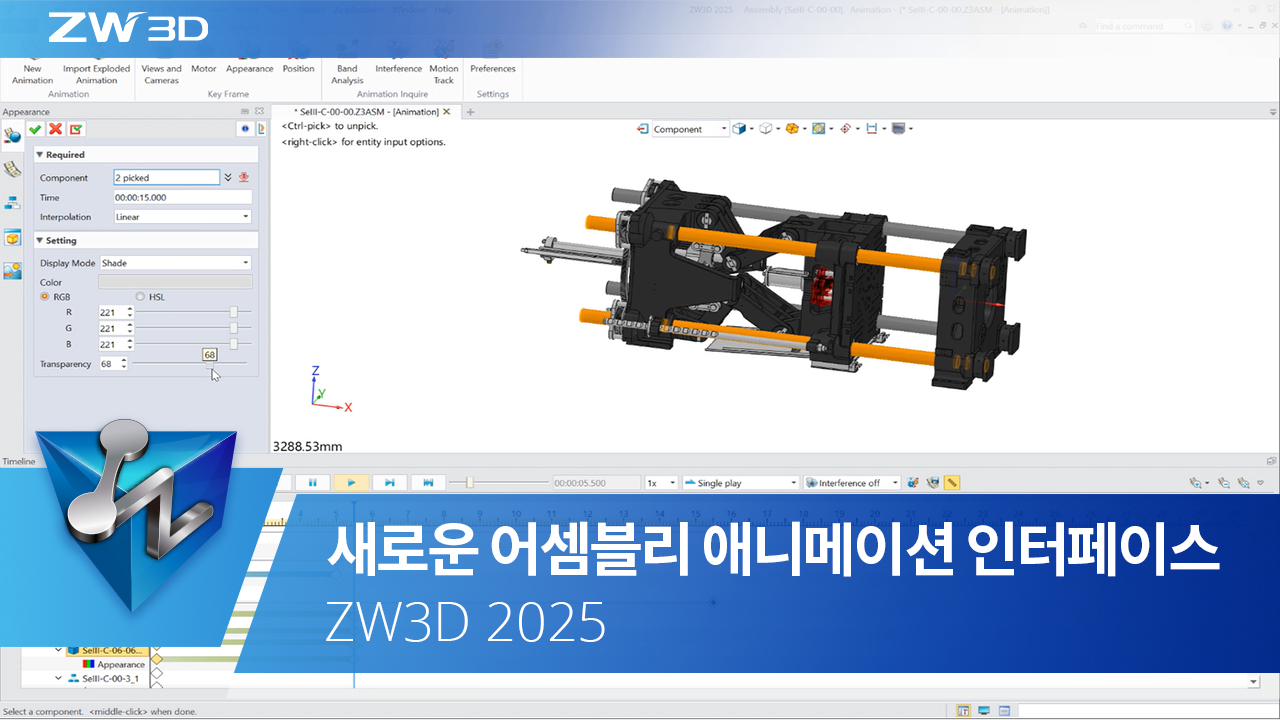The height and width of the screenshot is (720, 1280).
Task: Open the yellow cube sidebar icon
Action: [x=12, y=238]
